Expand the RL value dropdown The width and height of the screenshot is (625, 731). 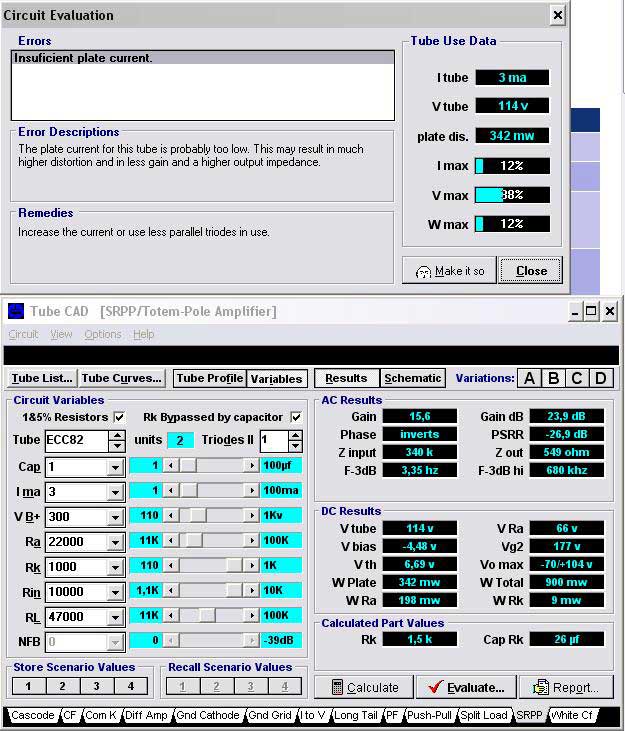pyautogui.click(x=115, y=617)
